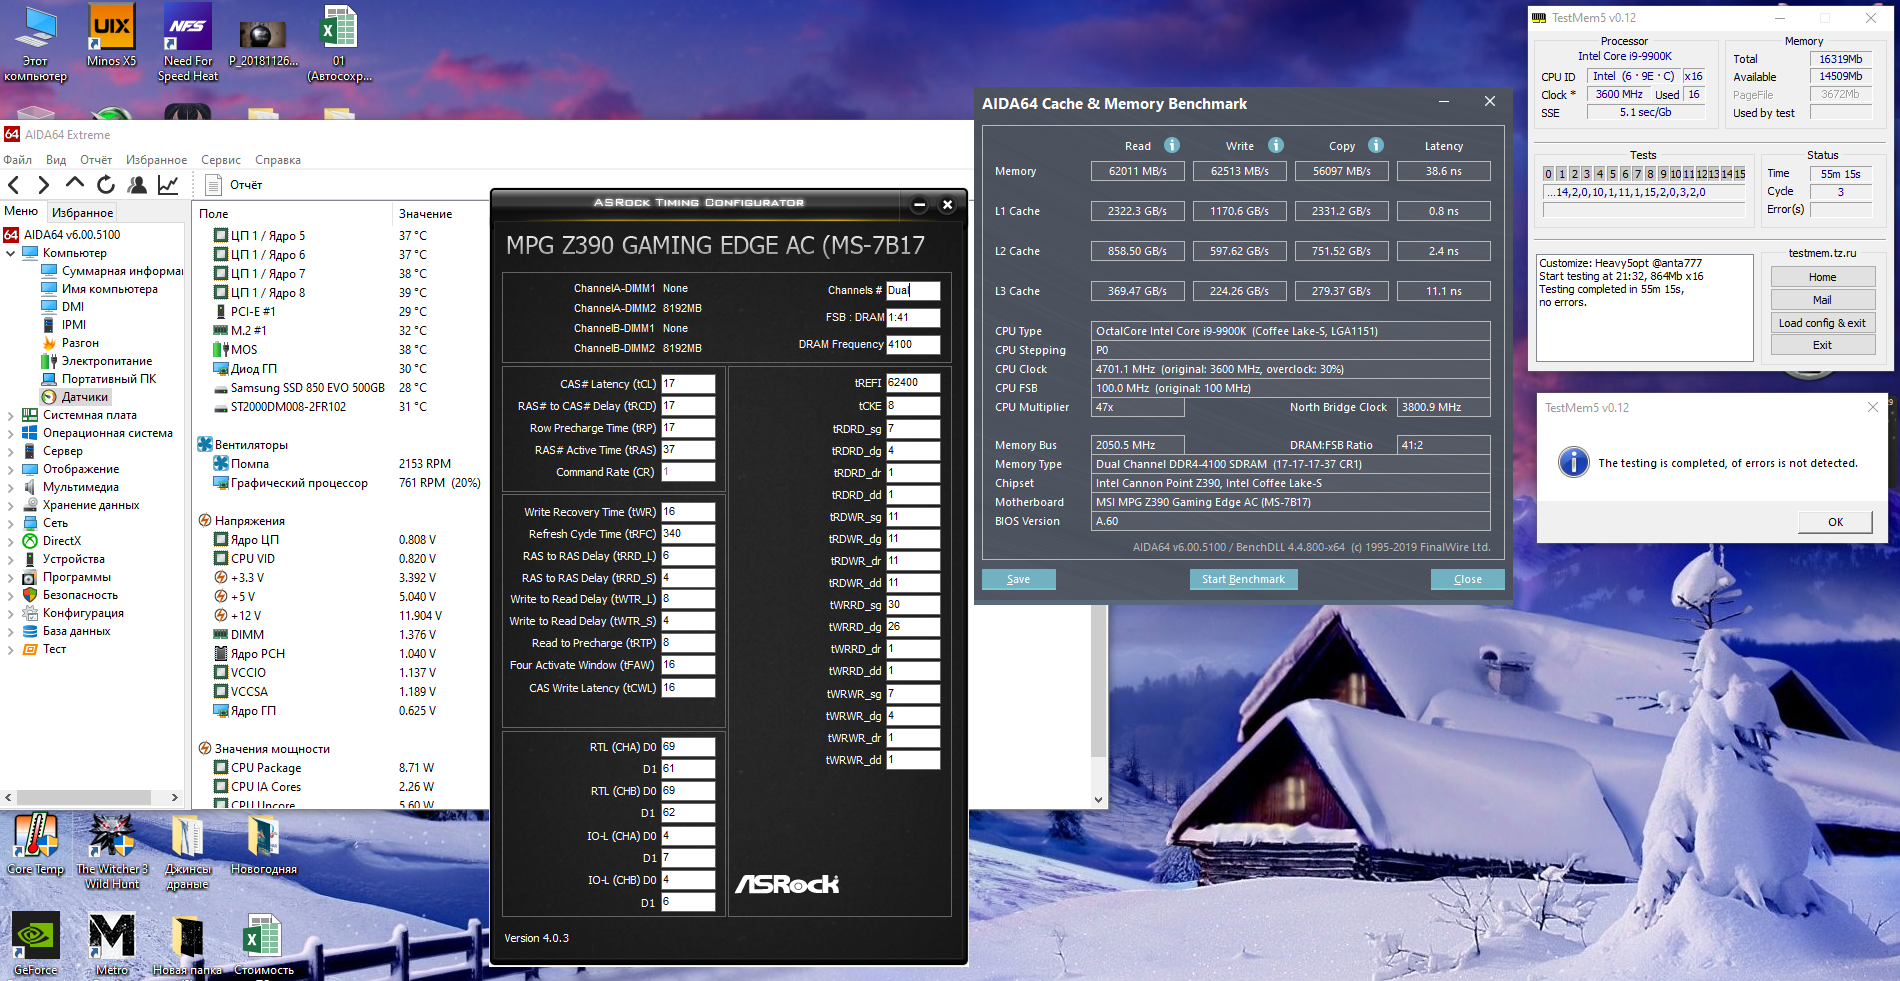
Task: Expand the Операционная система tree node
Action: click(11, 433)
